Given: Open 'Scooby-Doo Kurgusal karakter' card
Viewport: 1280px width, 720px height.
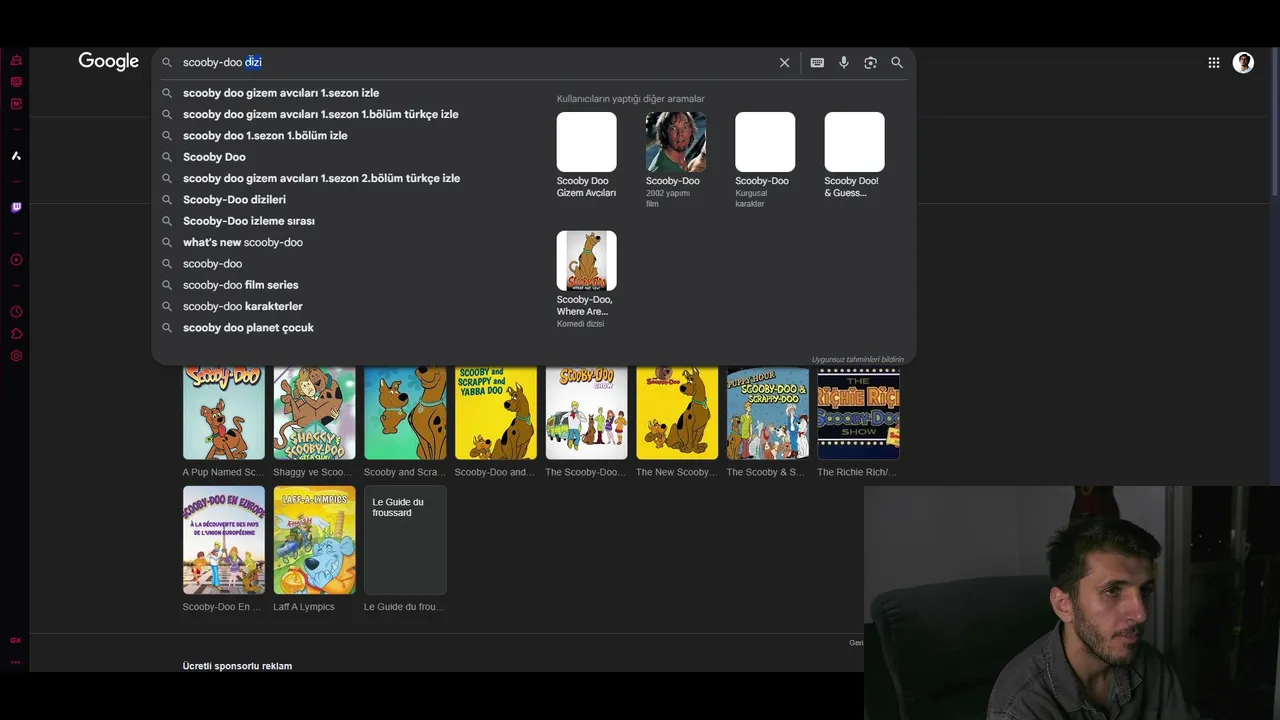Looking at the screenshot, I should coord(765,159).
